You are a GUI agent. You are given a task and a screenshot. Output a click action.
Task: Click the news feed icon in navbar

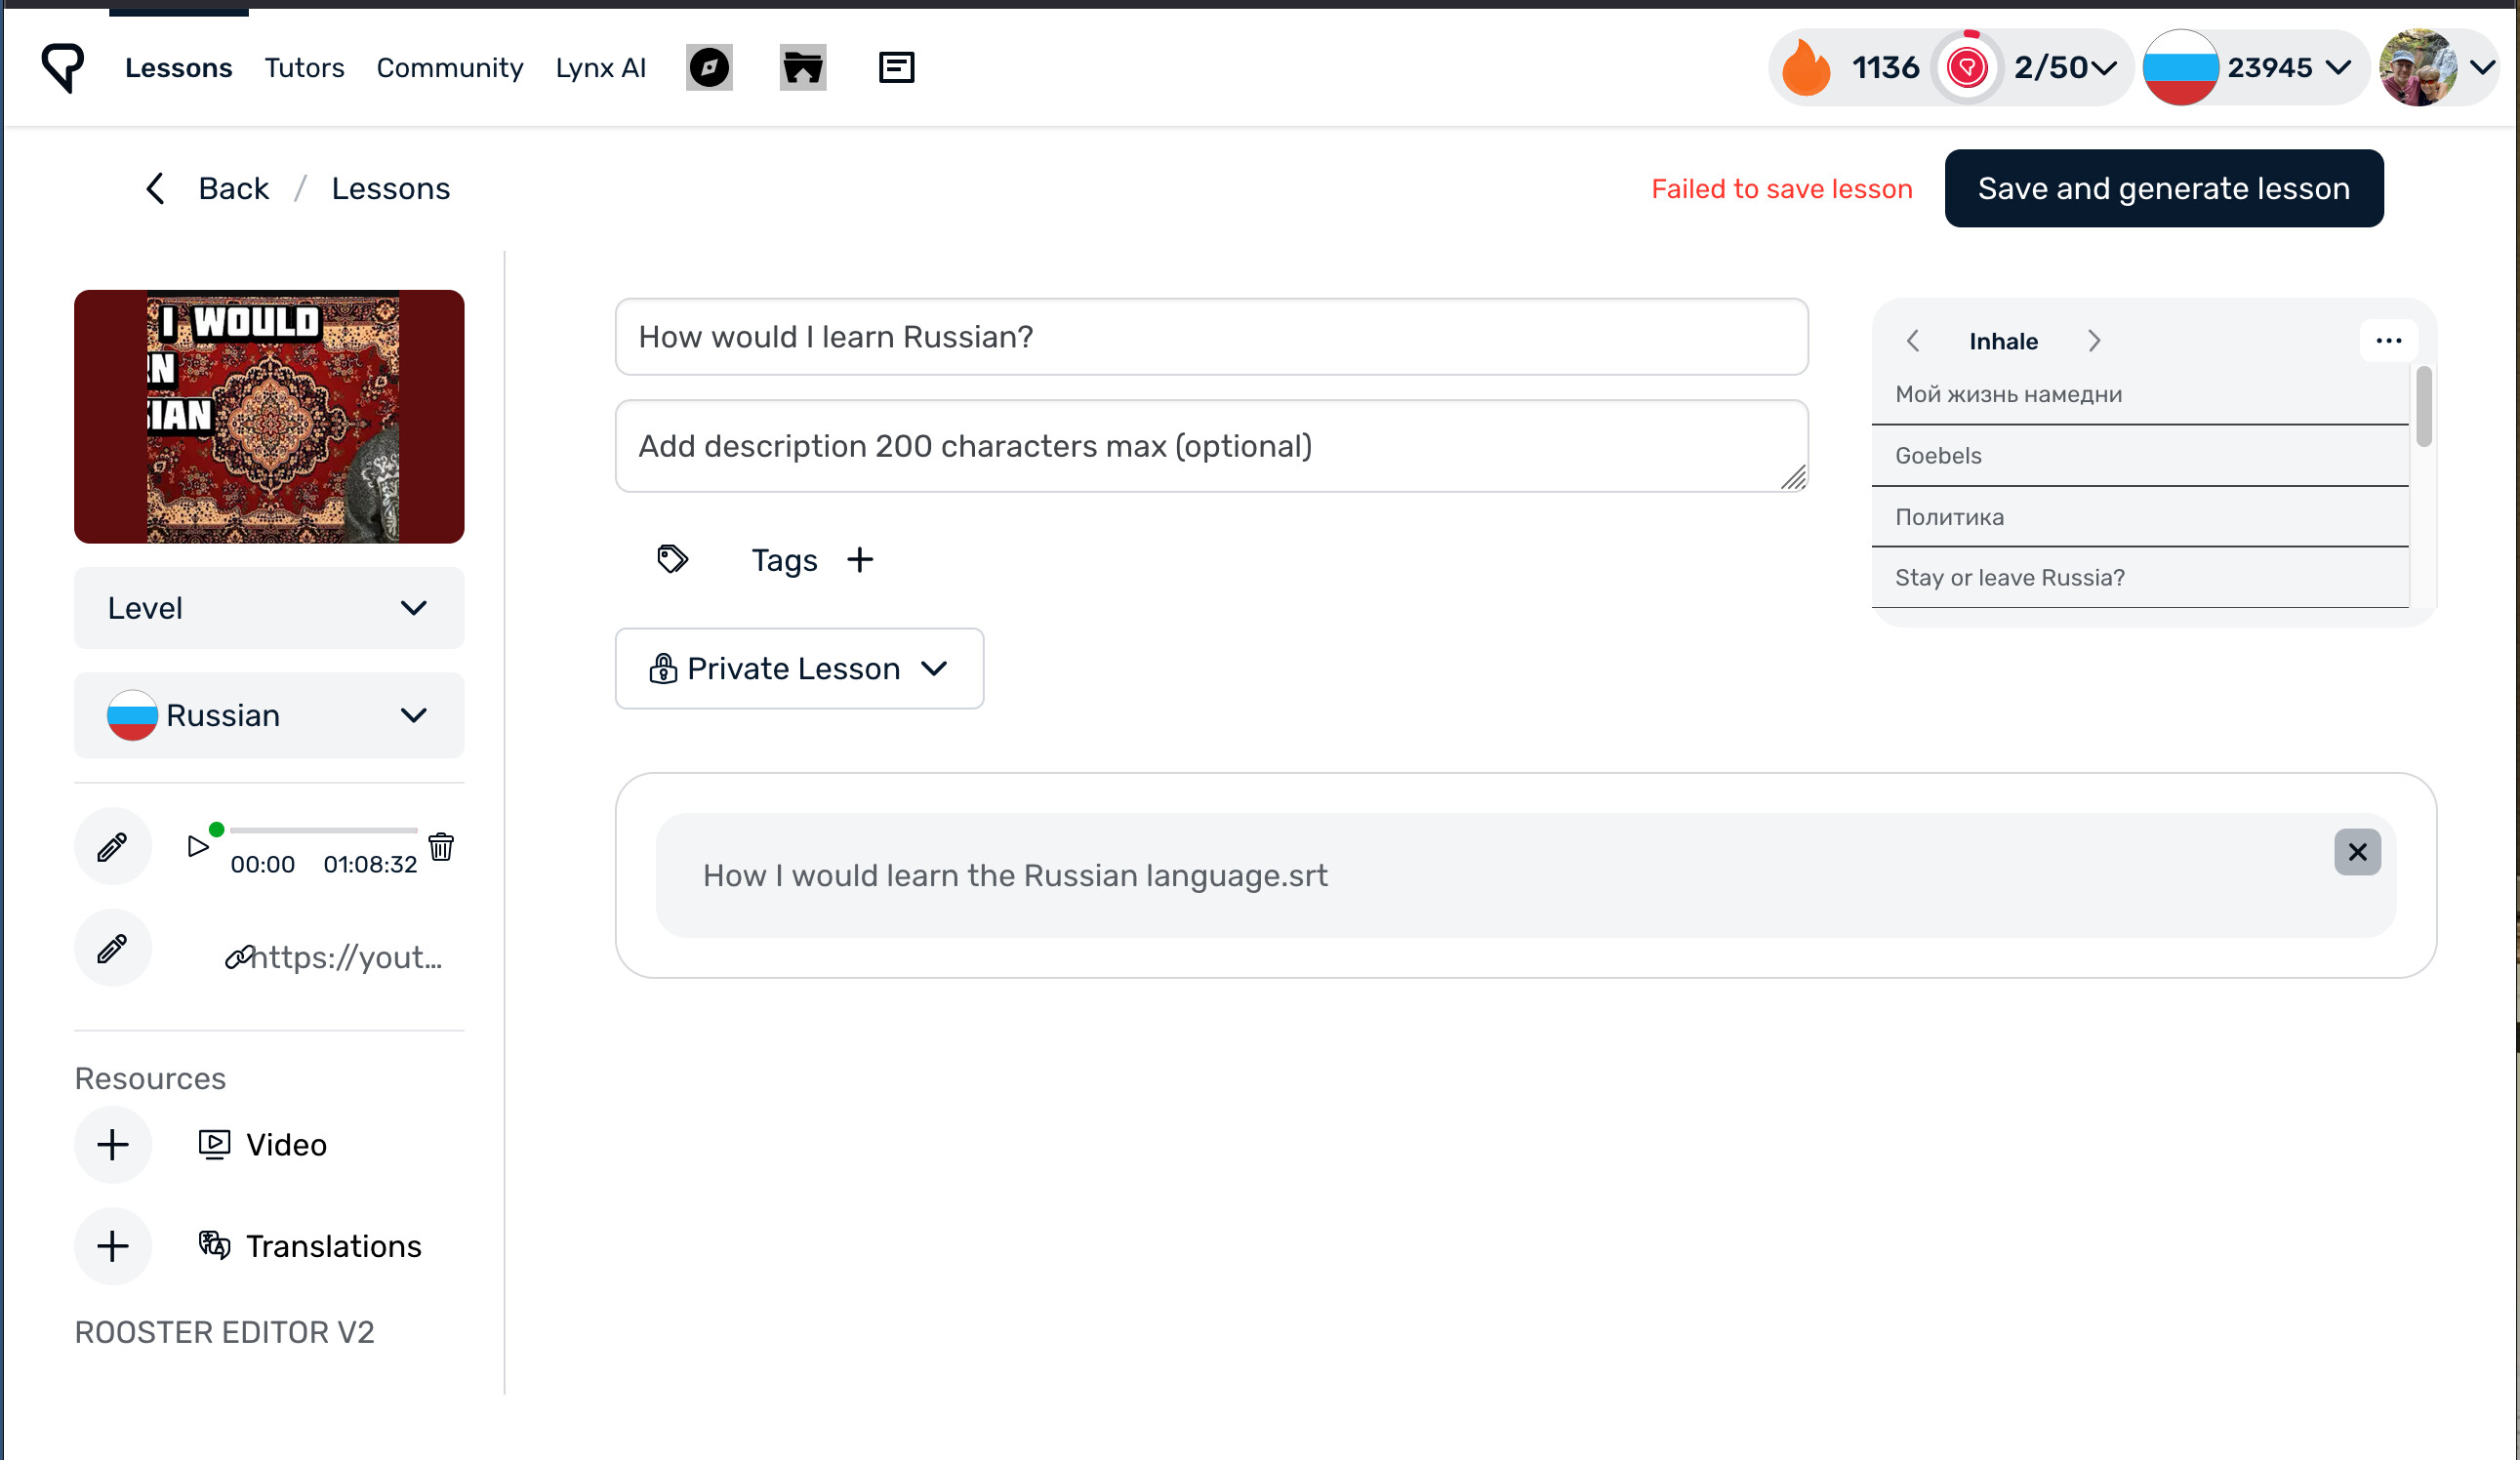coord(896,68)
